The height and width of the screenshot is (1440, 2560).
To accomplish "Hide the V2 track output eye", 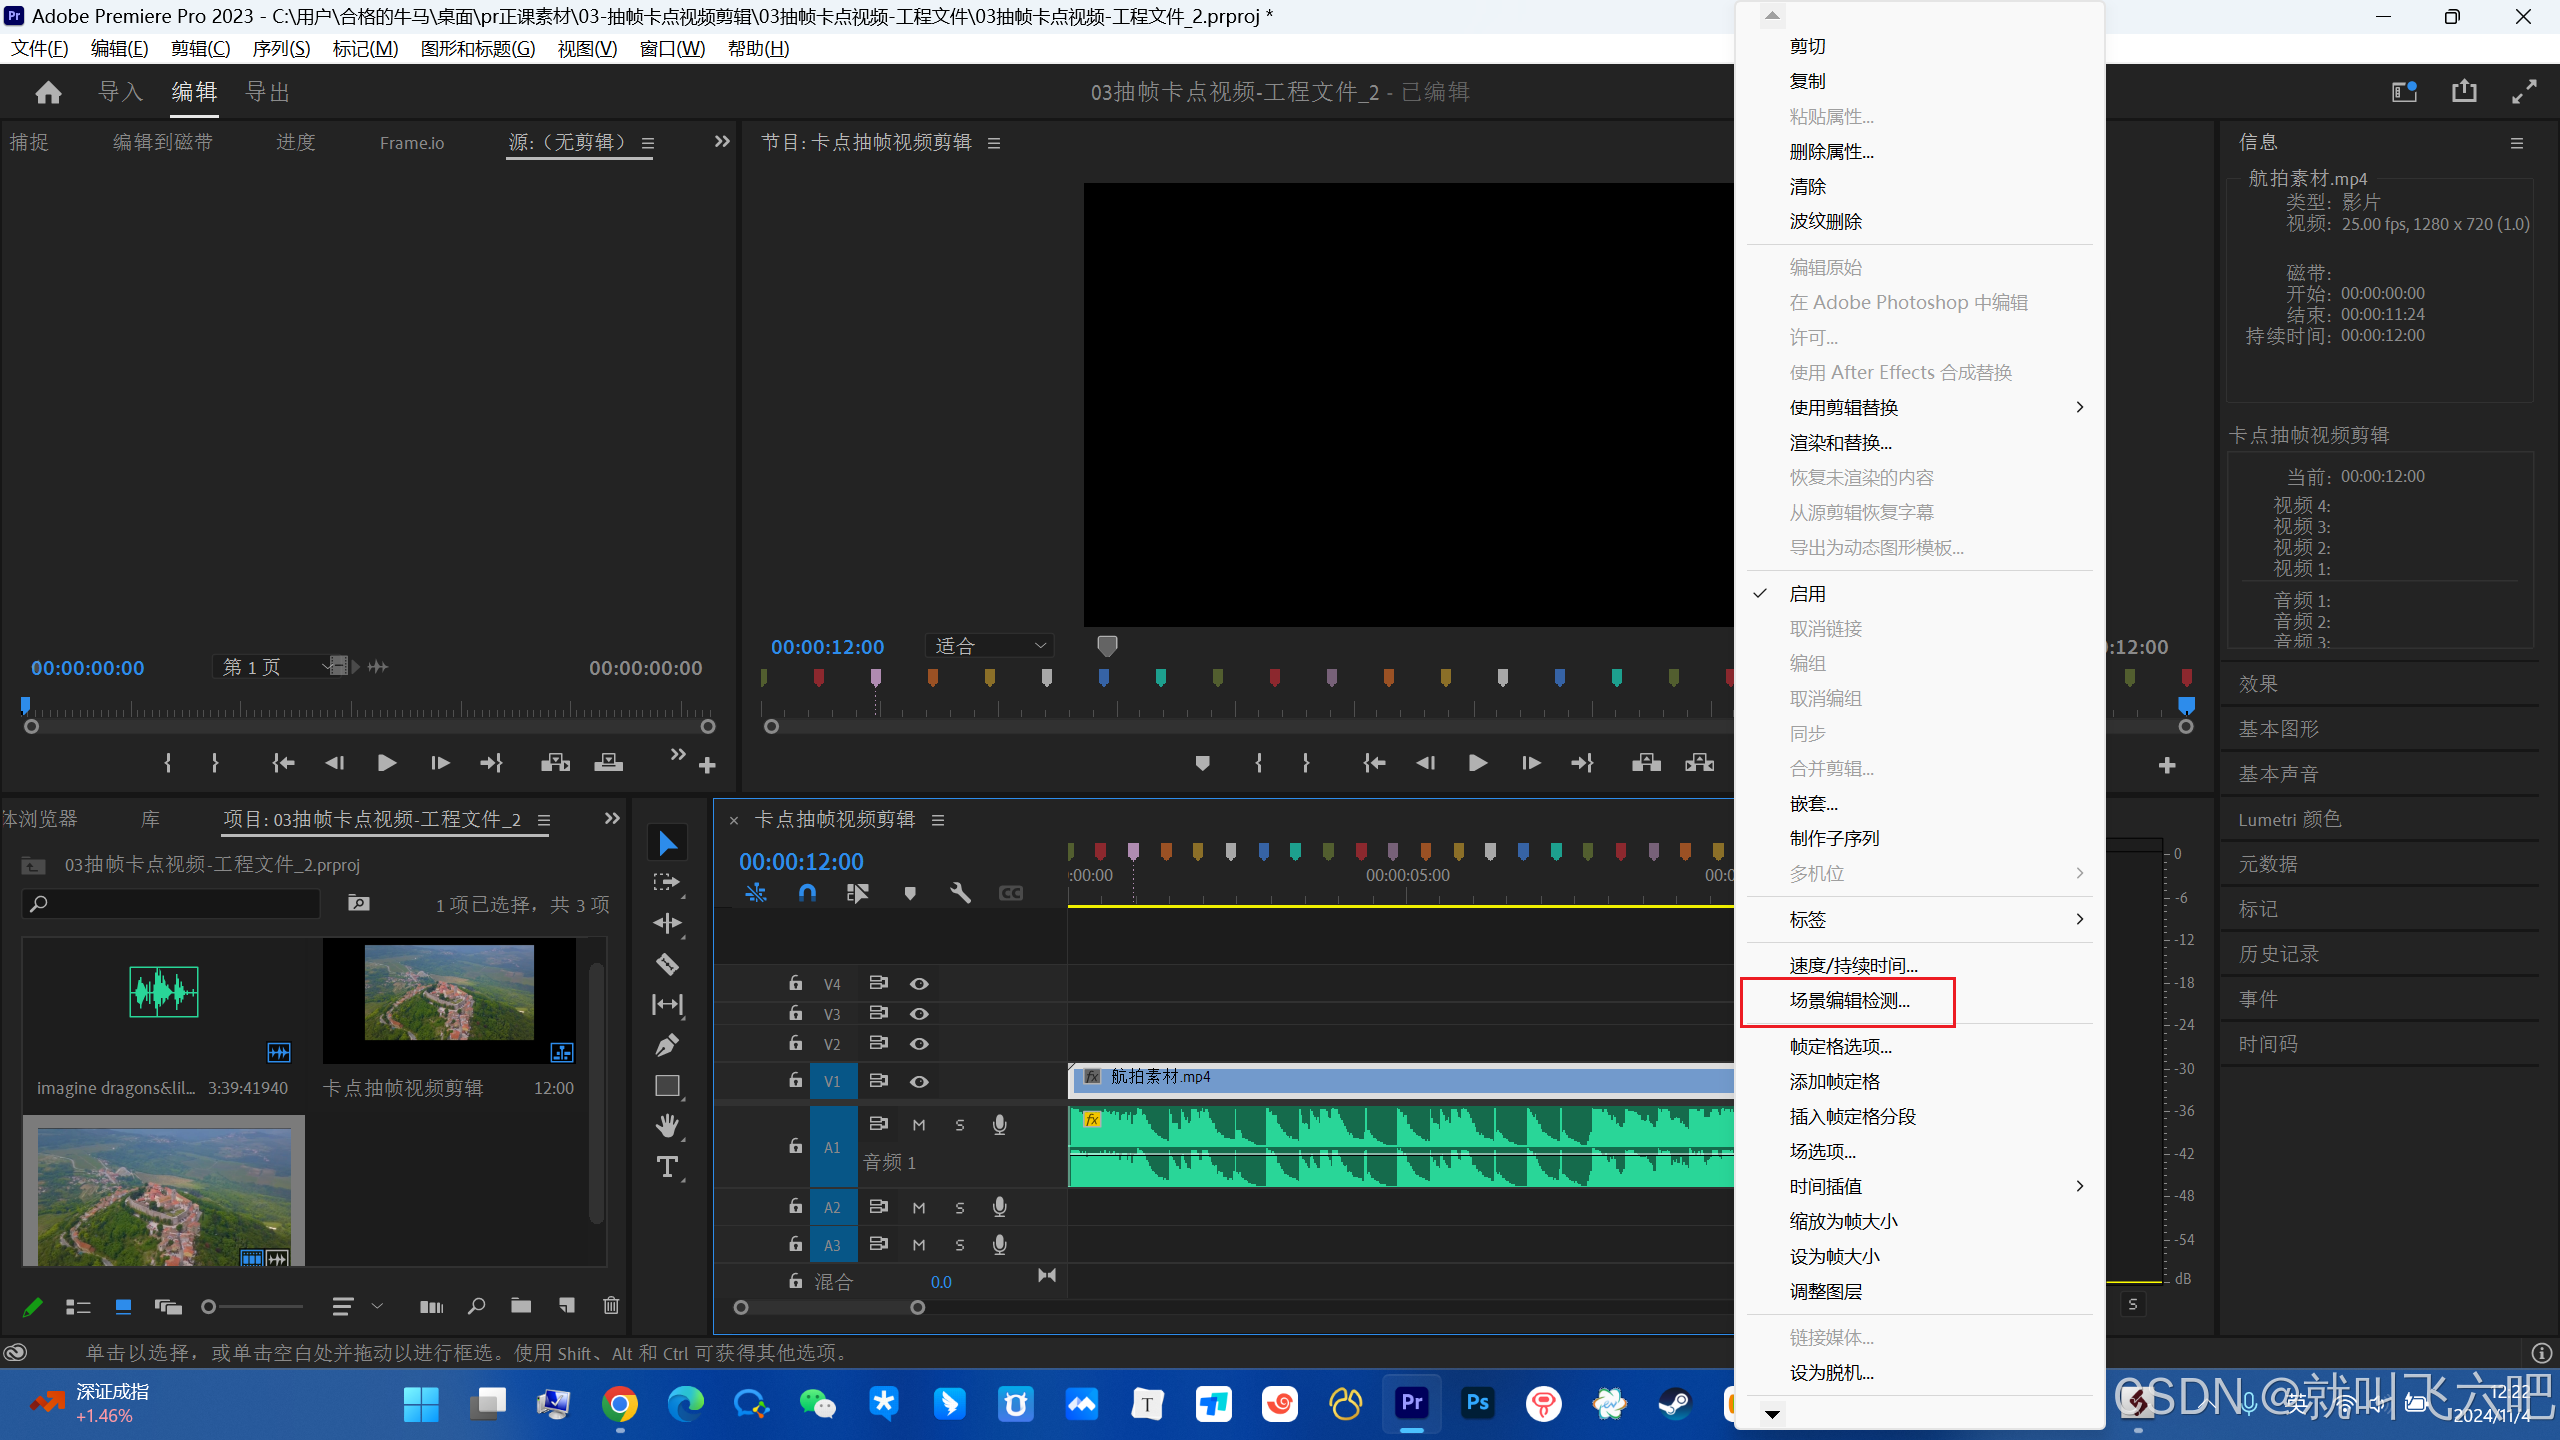I will pos(919,1044).
